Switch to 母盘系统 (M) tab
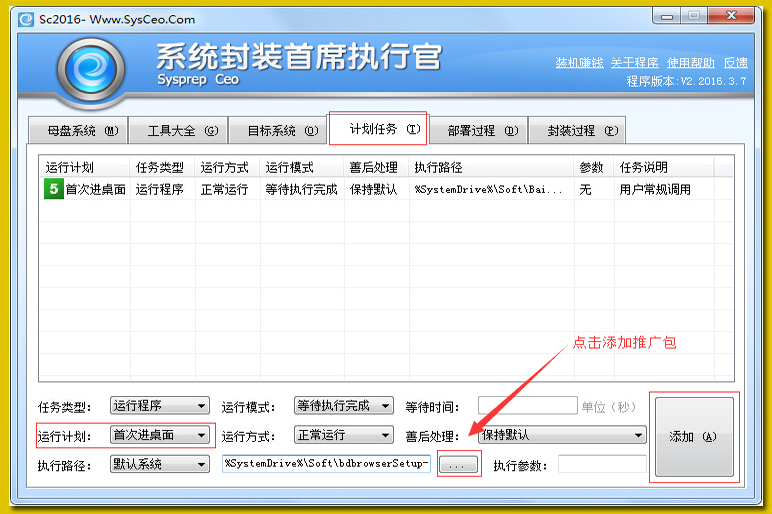This screenshot has height=514, width=772. coord(78,130)
